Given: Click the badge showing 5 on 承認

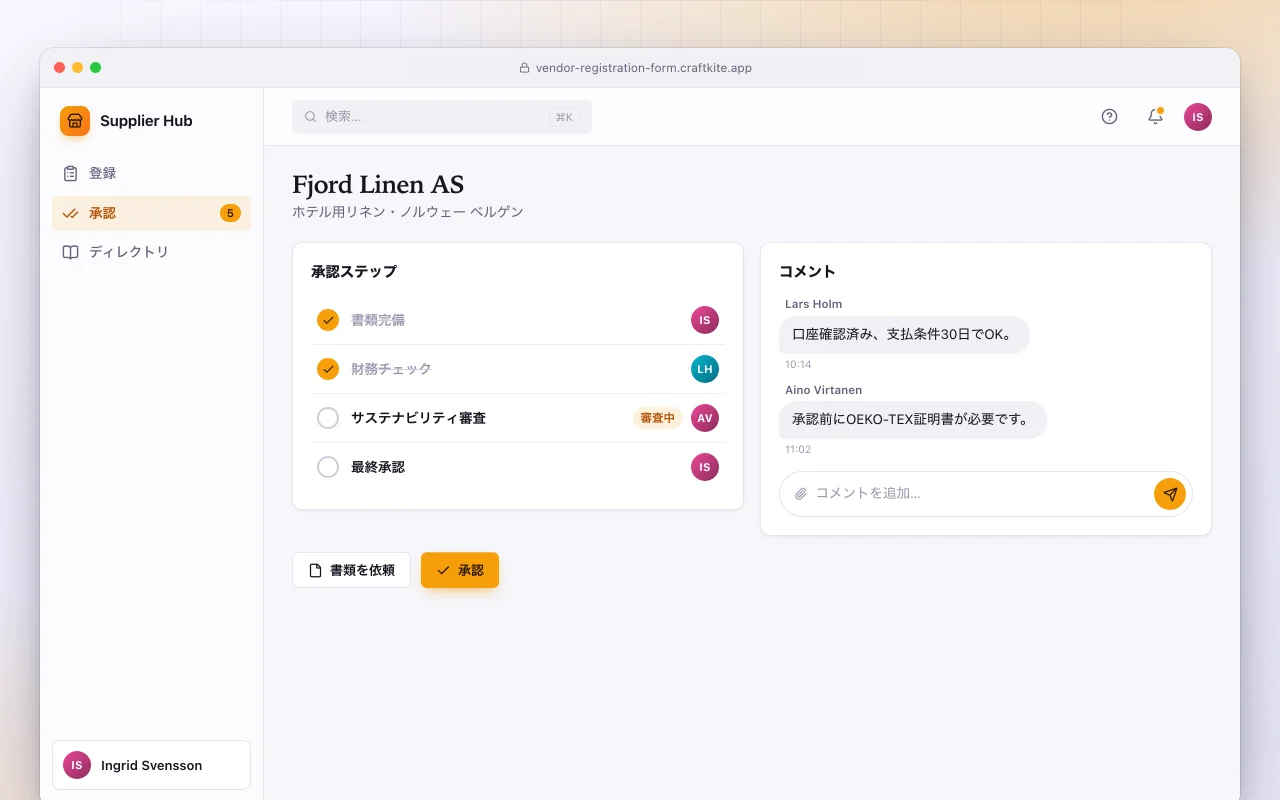Looking at the screenshot, I should [x=230, y=213].
